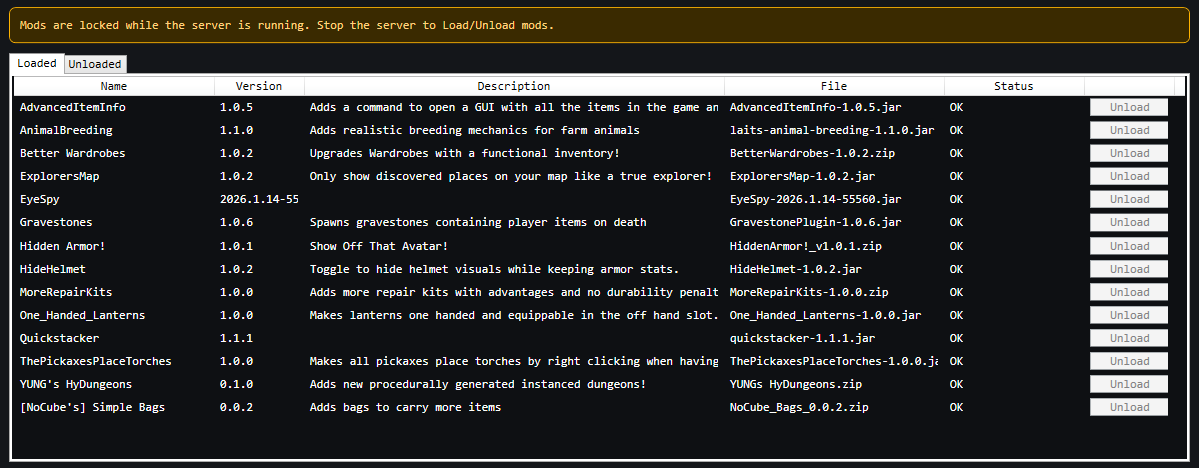This screenshot has height=468, width=1199.
Task: Click the NoCube_Bags_0.0.2.zip file cell
Action: point(800,408)
